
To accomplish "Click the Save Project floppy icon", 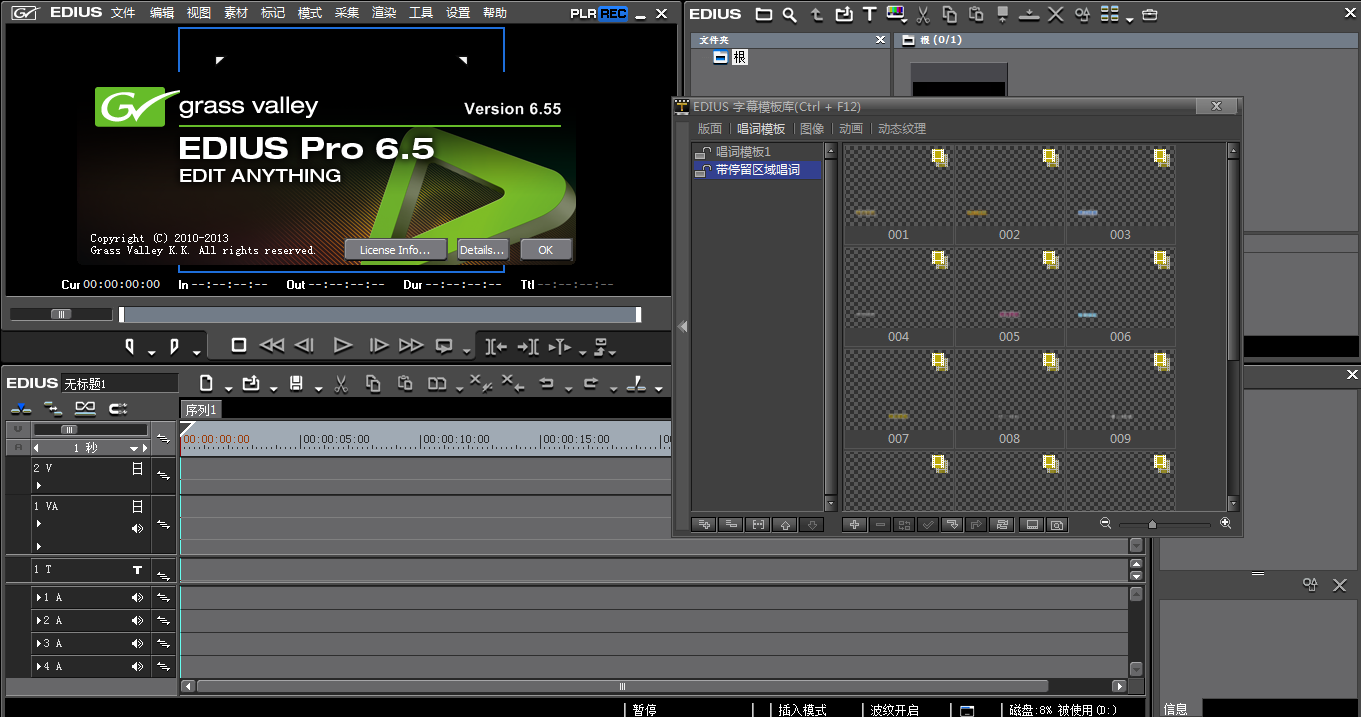I will (296, 383).
